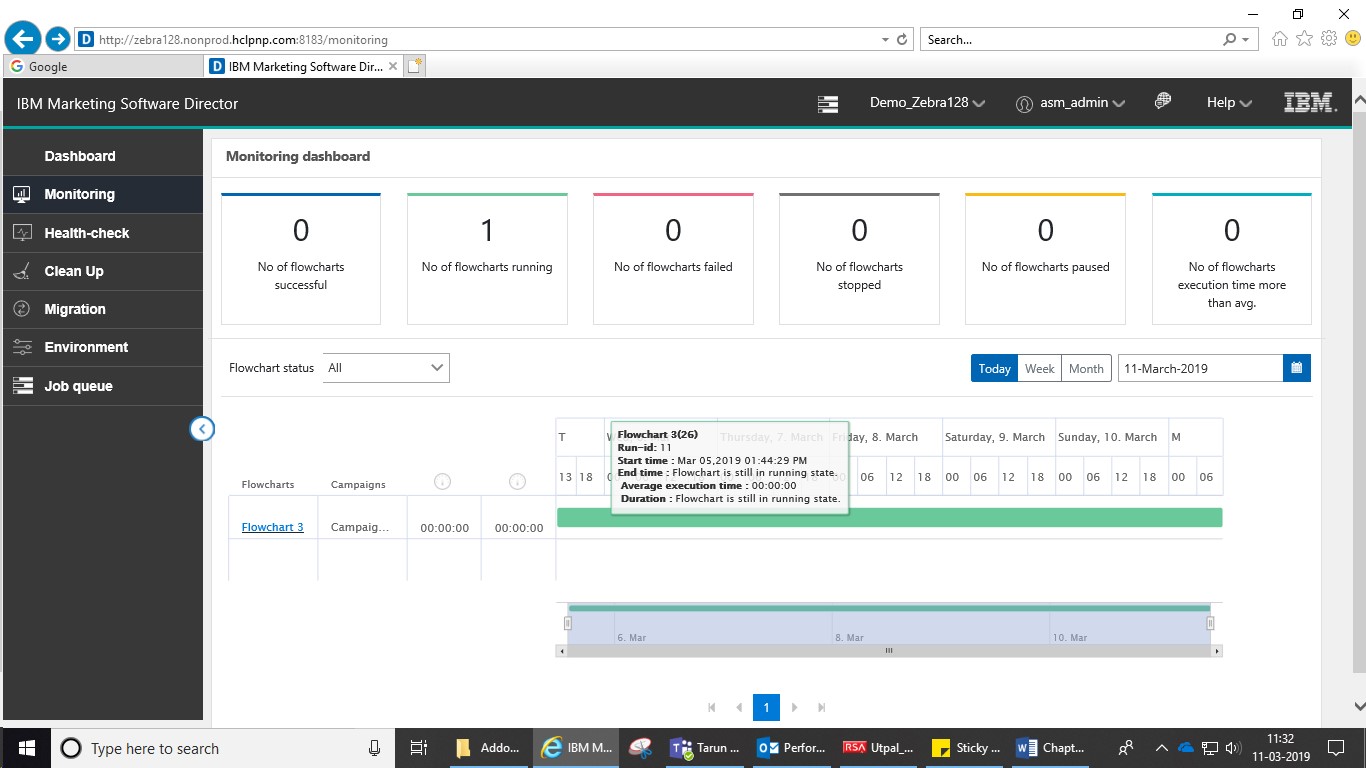
Task: Switch to the Week view
Action: click(1039, 368)
